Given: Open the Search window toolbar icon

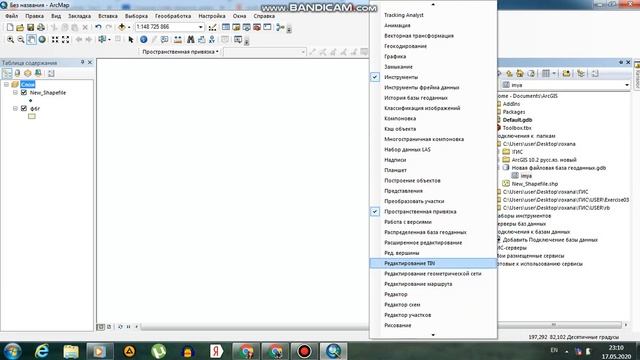Looking at the screenshot, I should (247, 27).
